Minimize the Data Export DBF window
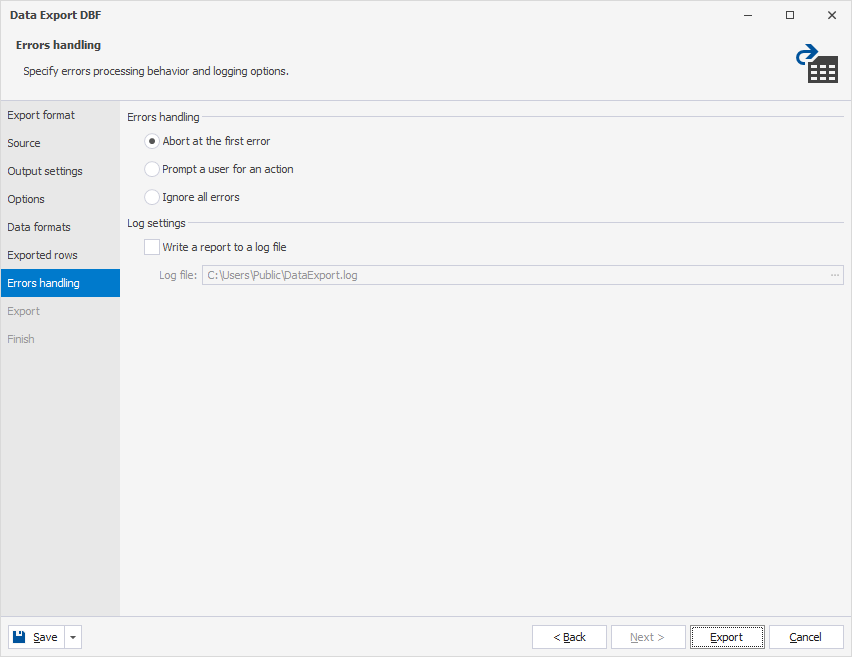The image size is (852, 657). click(748, 15)
